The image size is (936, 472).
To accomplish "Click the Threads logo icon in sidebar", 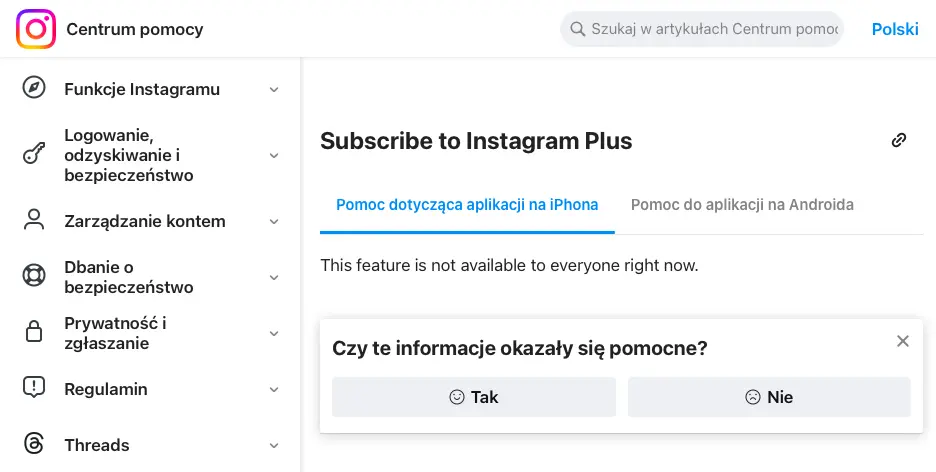I will point(34,444).
